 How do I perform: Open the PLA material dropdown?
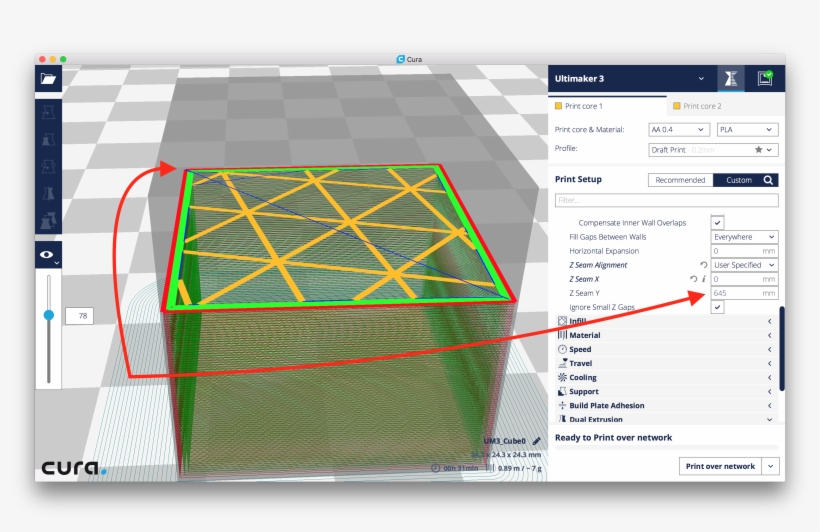coord(747,129)
